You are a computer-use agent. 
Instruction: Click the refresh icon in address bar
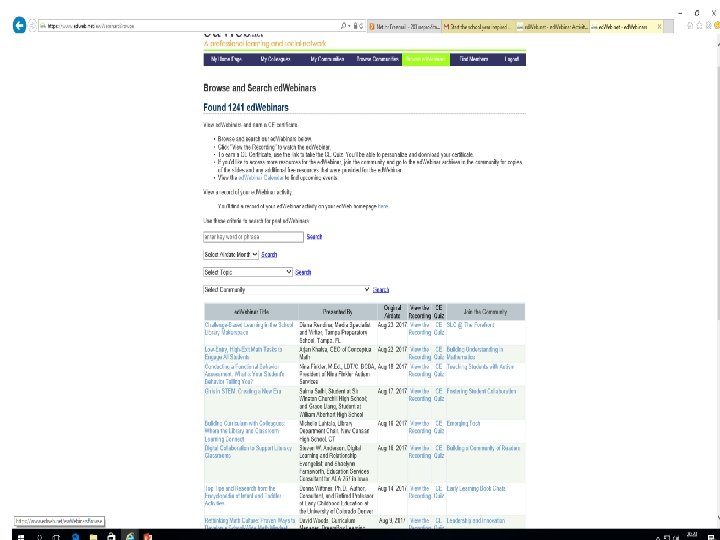point(361,26)
